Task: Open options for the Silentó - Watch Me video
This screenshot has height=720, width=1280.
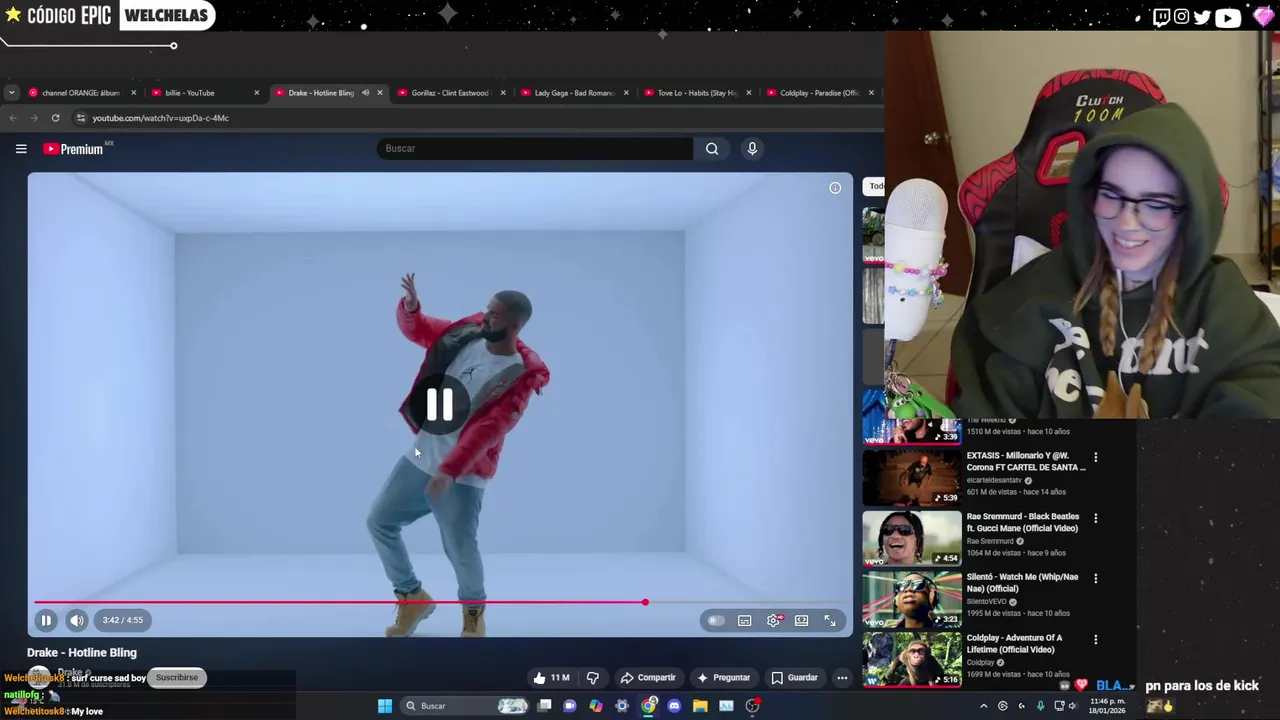Action: [1096, 578]
